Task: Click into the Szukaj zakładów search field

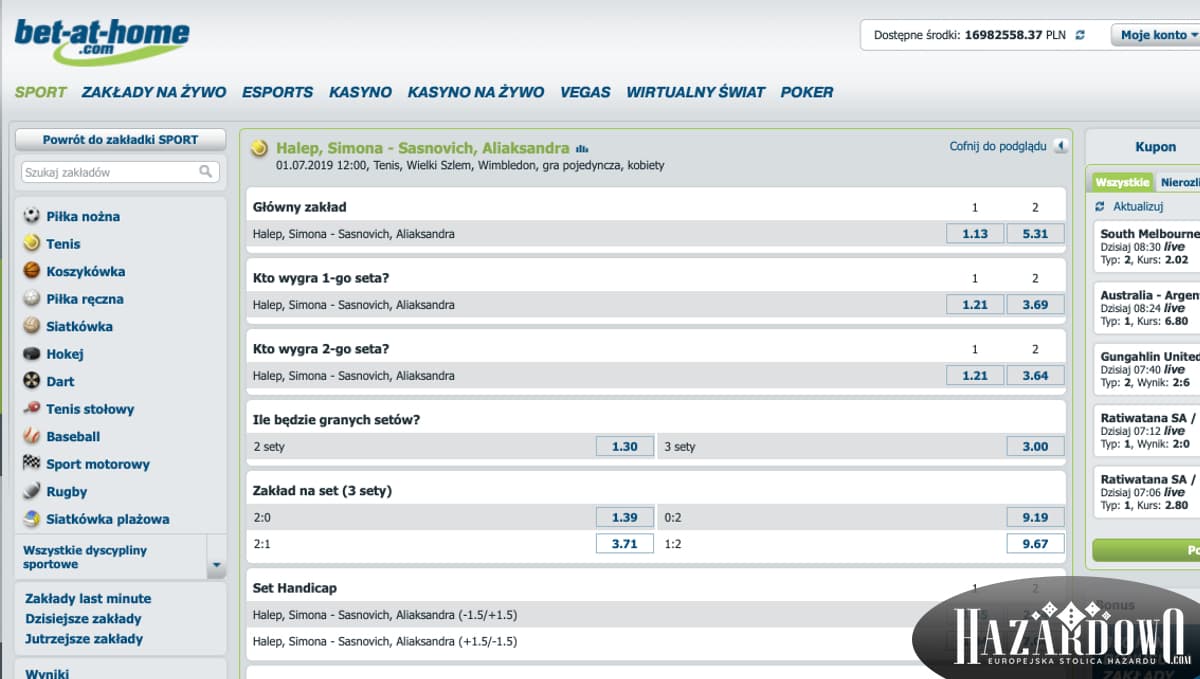Action: point(120,172)
